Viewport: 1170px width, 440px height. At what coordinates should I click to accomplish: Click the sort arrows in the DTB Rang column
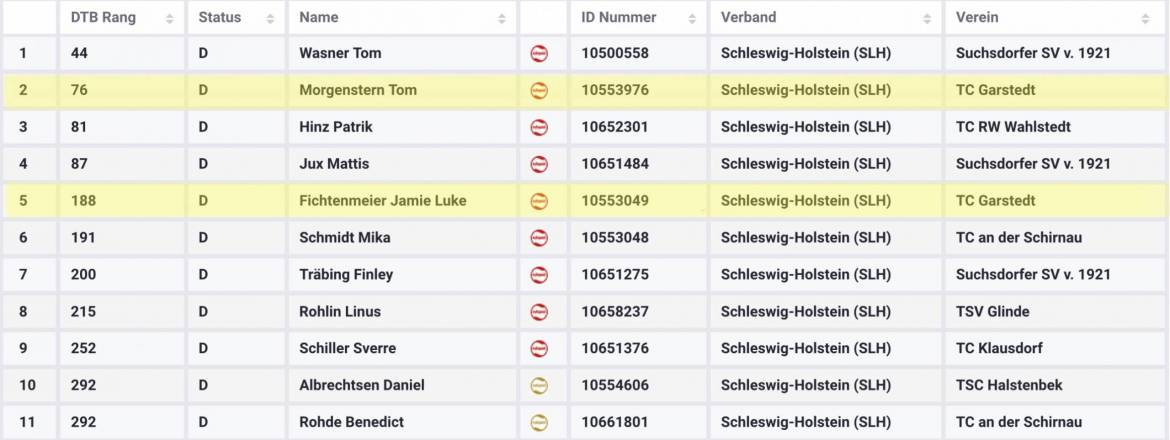[x=169, y=18]
